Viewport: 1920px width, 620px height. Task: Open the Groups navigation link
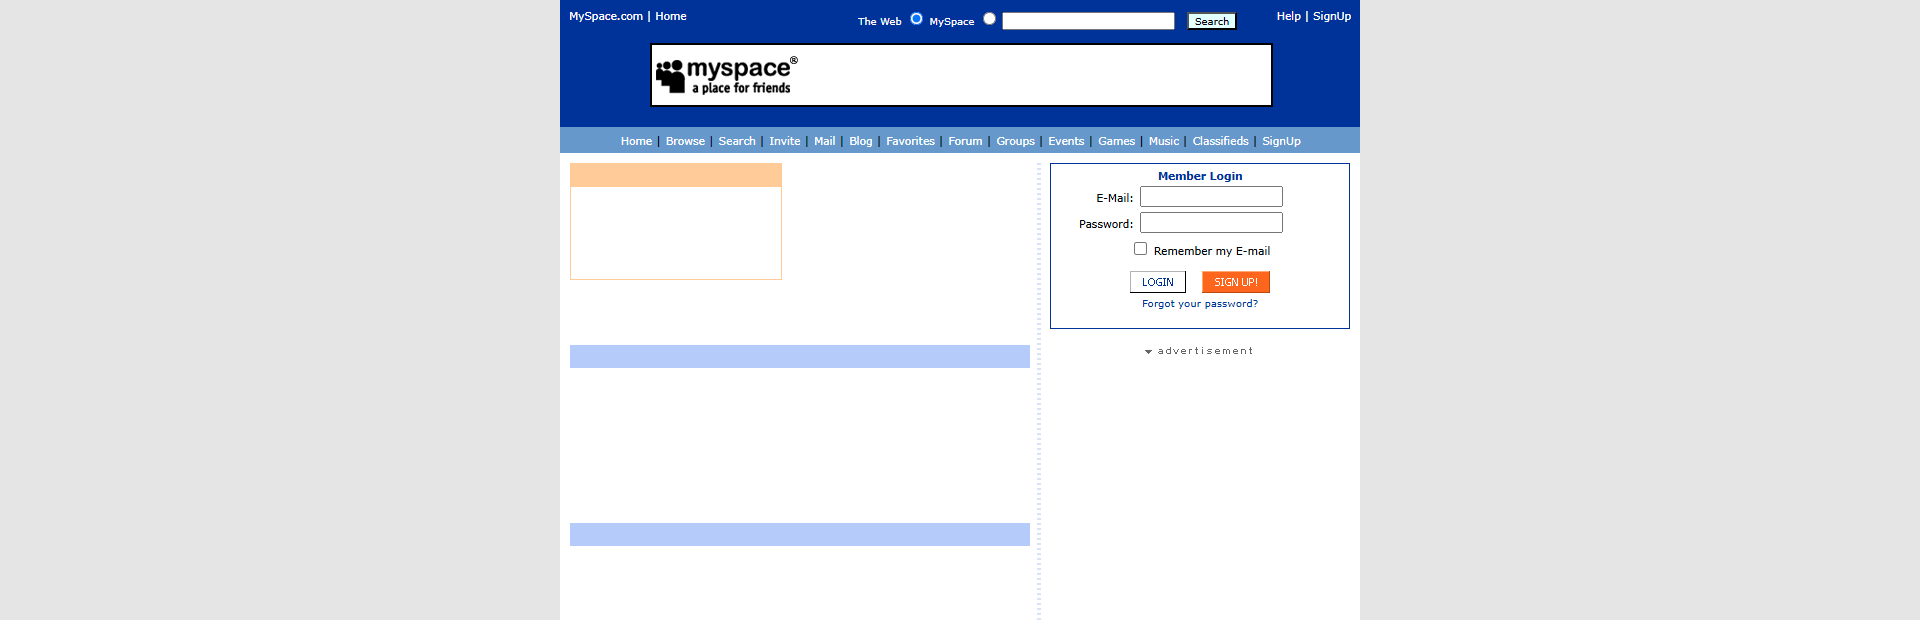click(x=1015, y=141)
